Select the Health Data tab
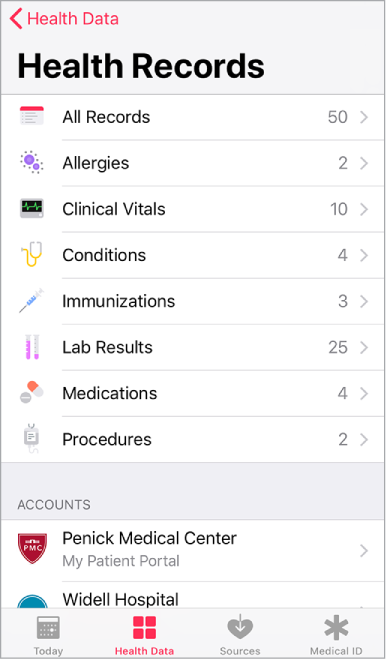The height and width of the screenshot is (660, 386). pyautogui.click(x=144, y=635)
